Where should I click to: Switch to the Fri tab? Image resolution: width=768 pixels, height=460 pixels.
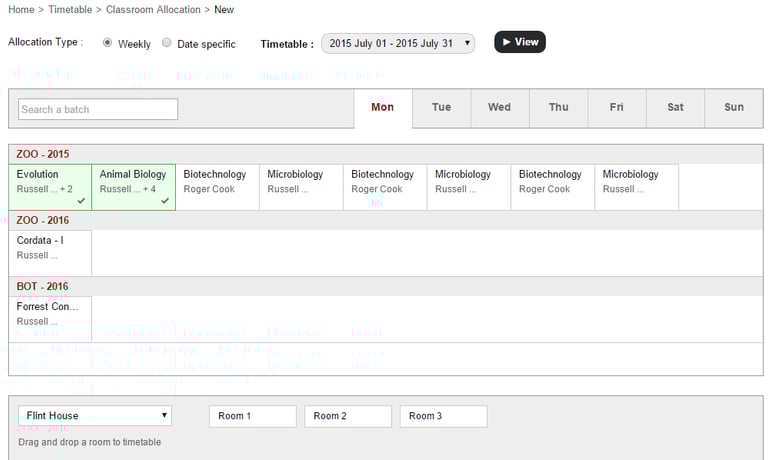pos(617,107)
